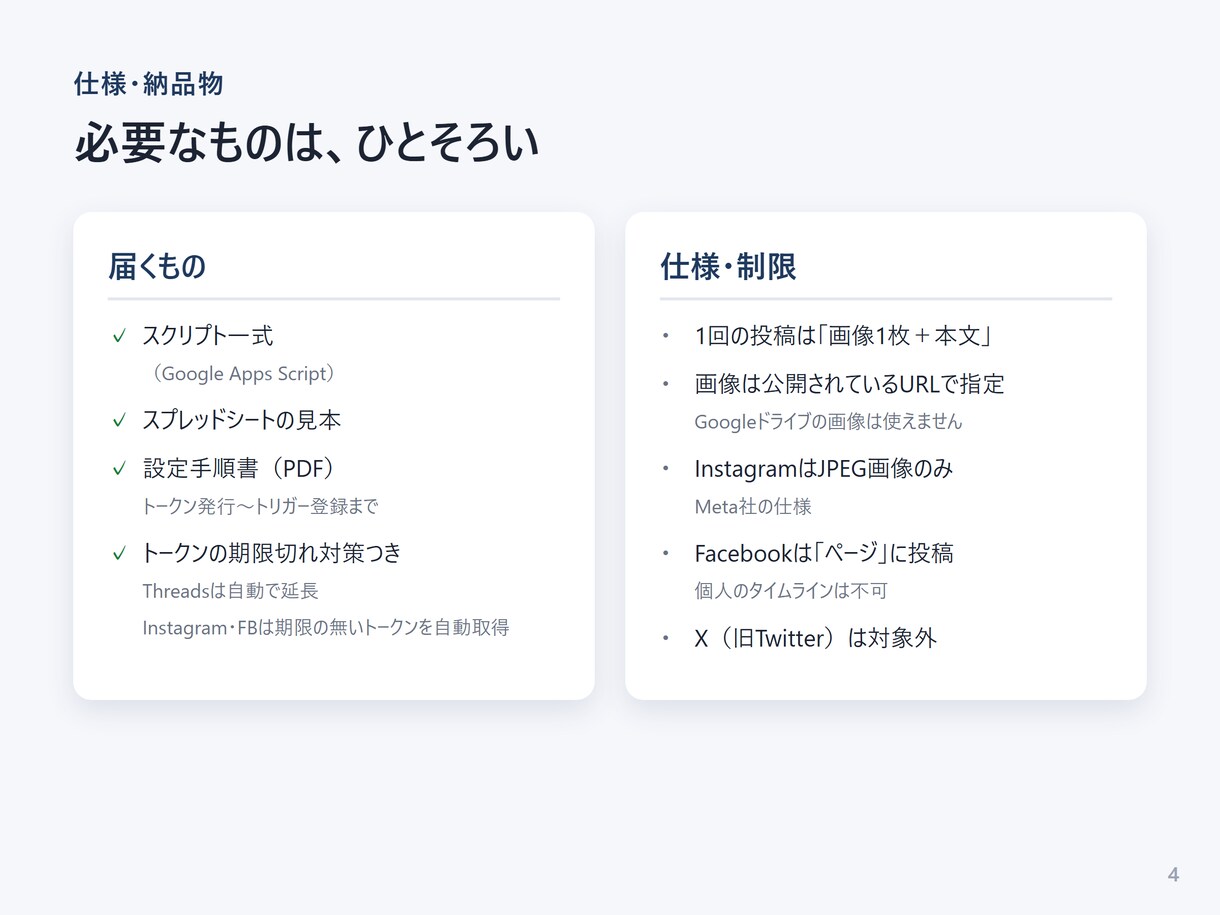Select the text 'トークンの期限切れ対策つき'

(x=272, y=553)
